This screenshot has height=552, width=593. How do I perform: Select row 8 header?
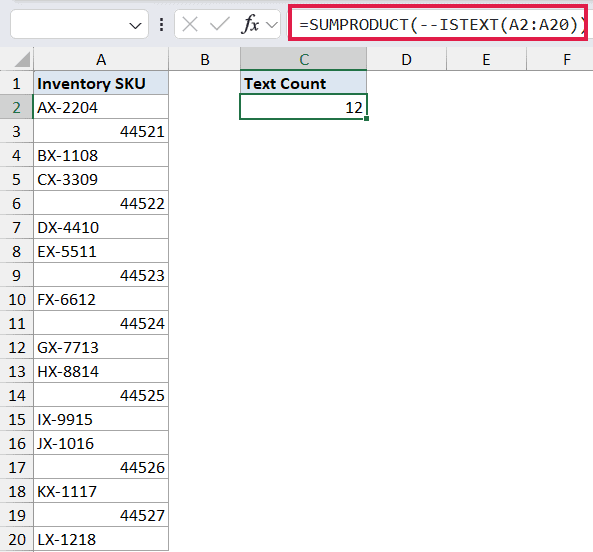(16, 251)
